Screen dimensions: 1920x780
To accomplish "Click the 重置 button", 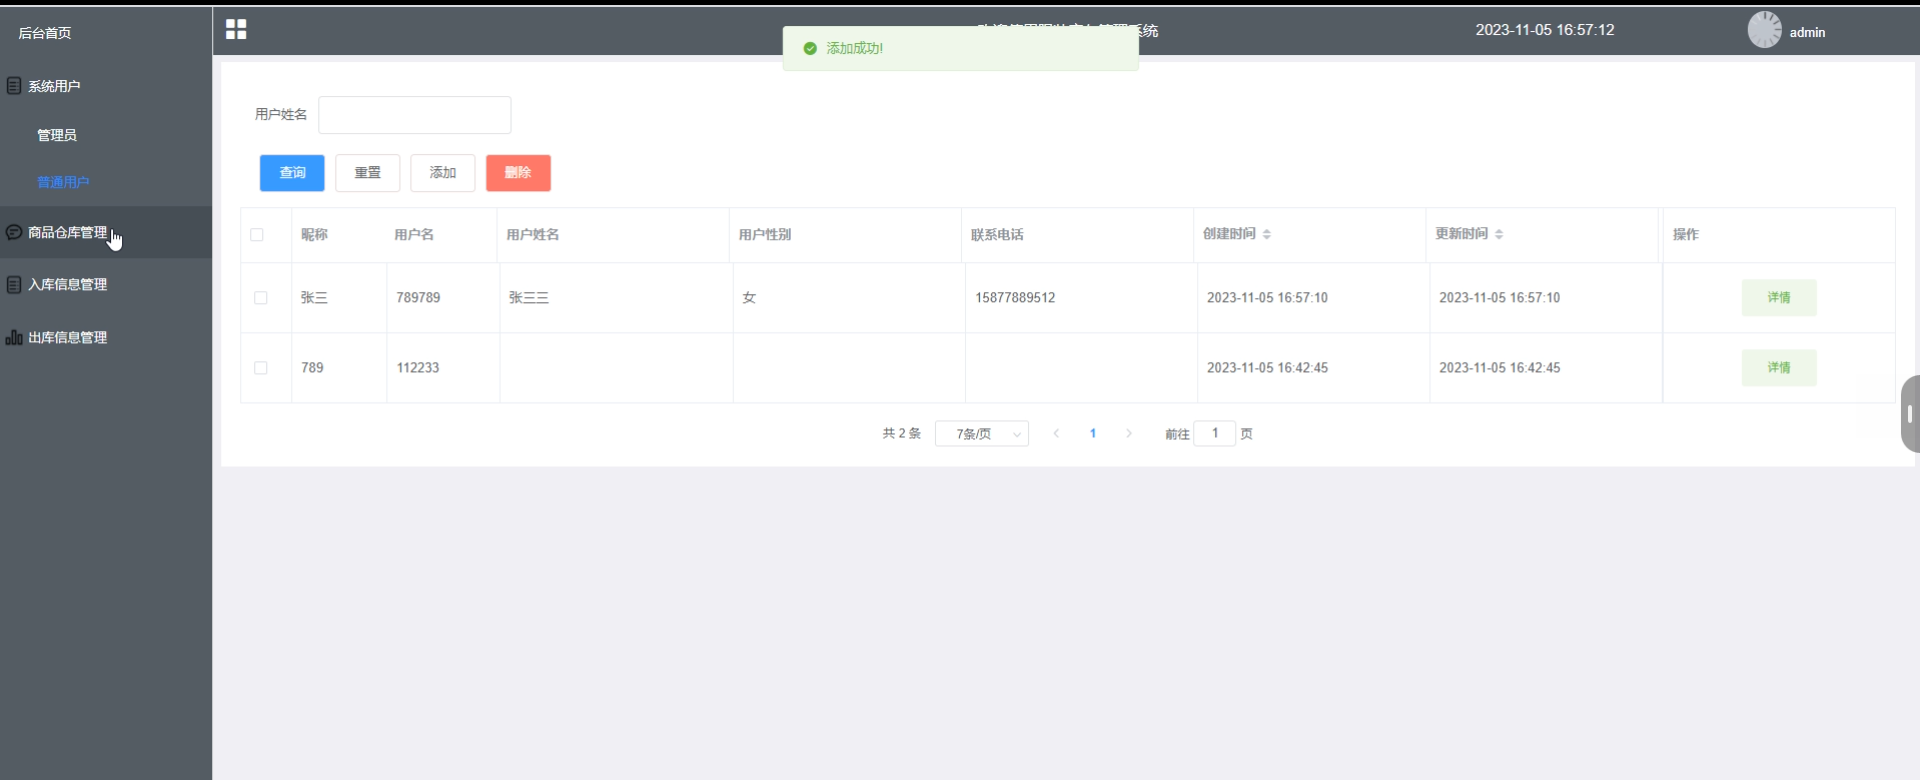I will click(x=368, y=173).
